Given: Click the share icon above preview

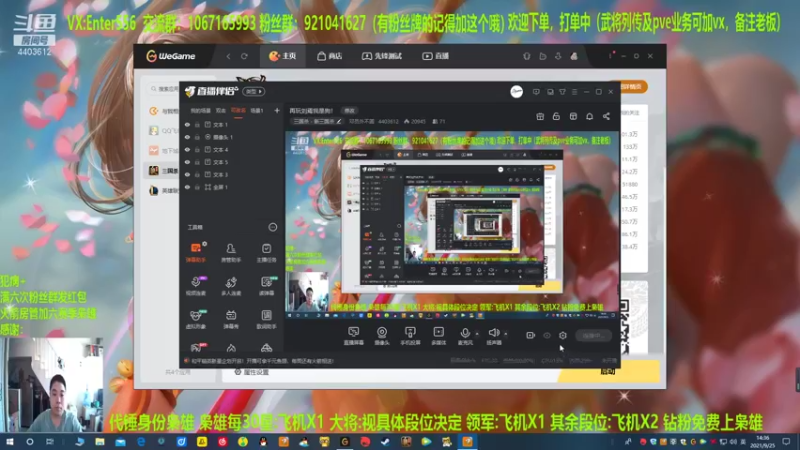Looking at the screenshot, I should [x=606, y=117].
